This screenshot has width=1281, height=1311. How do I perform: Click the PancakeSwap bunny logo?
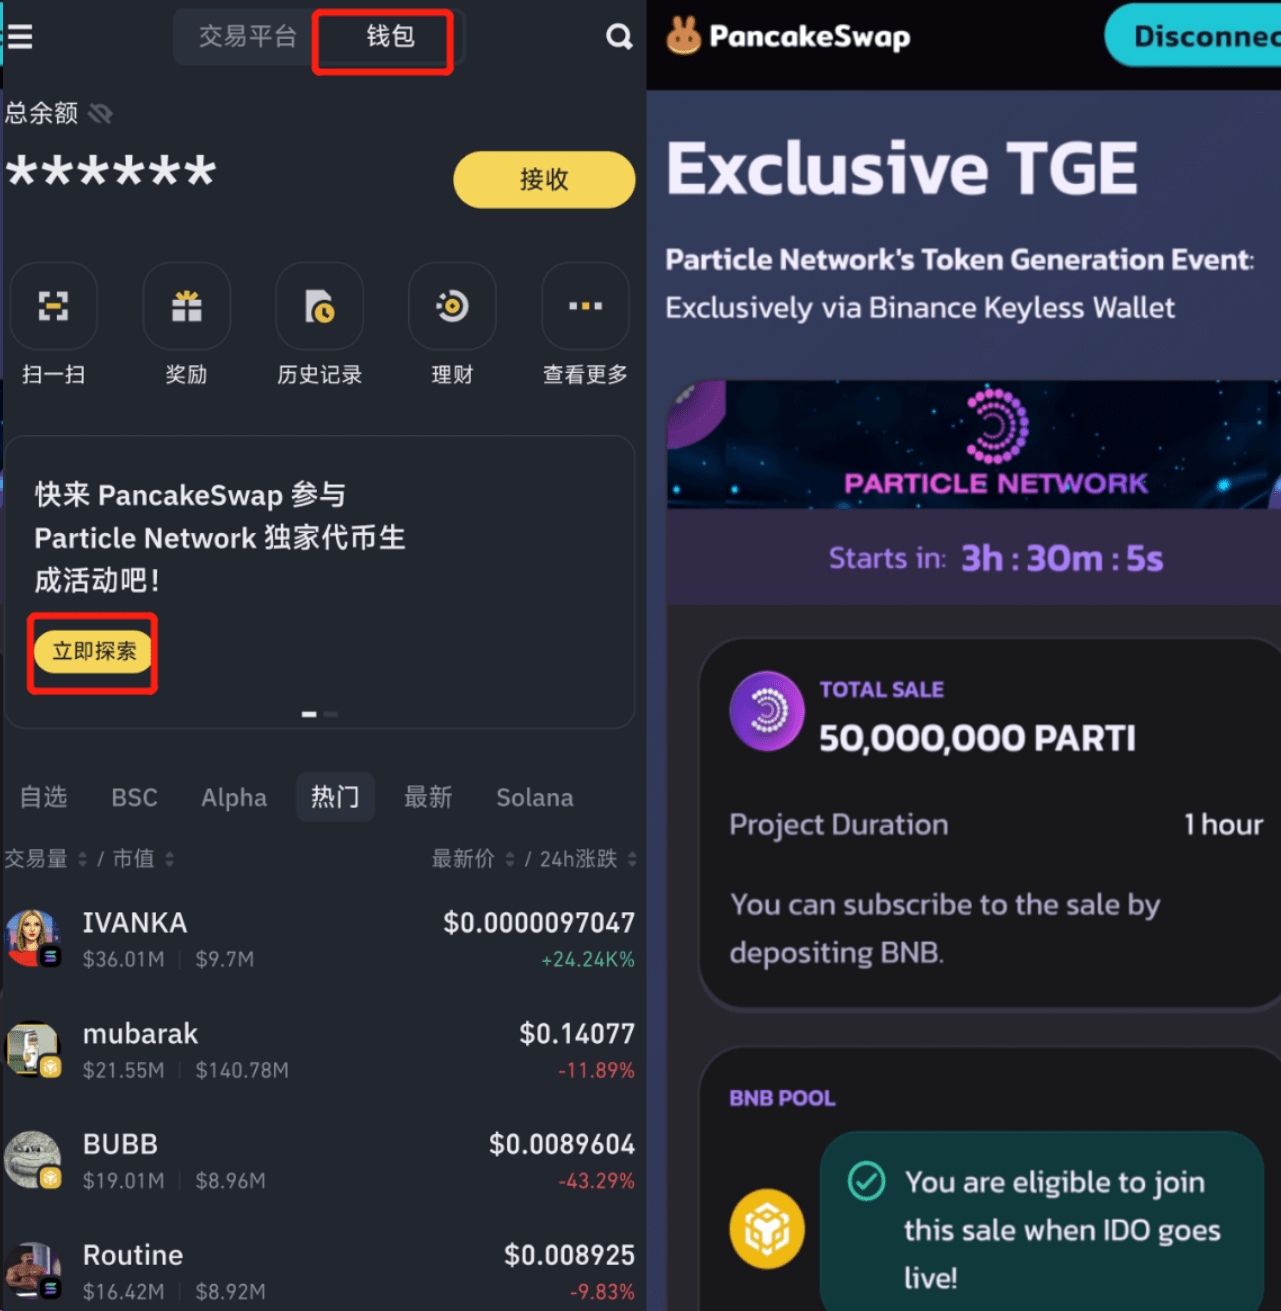click(x=684, y=36)
